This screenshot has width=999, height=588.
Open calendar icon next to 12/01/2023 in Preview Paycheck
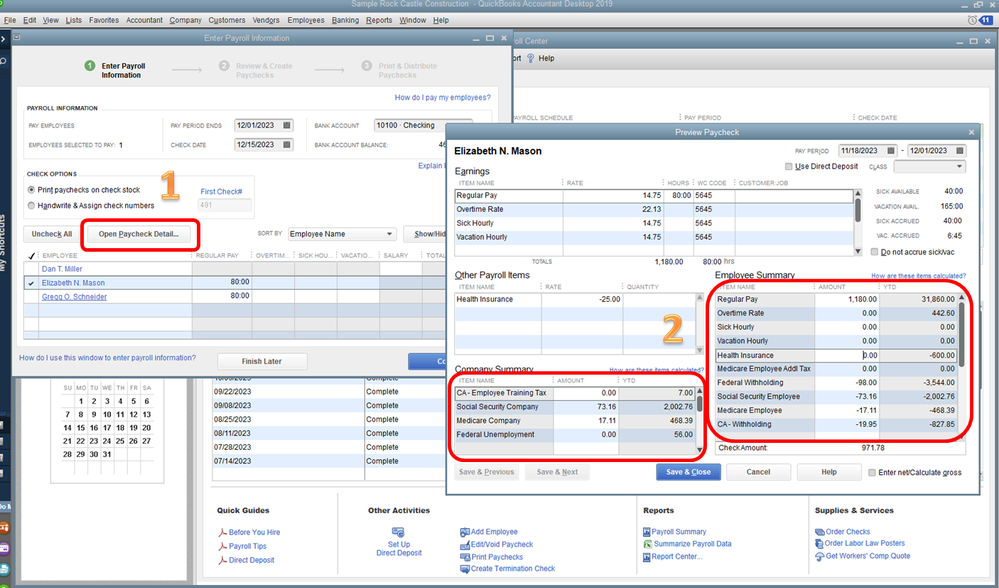click(959, 151)
